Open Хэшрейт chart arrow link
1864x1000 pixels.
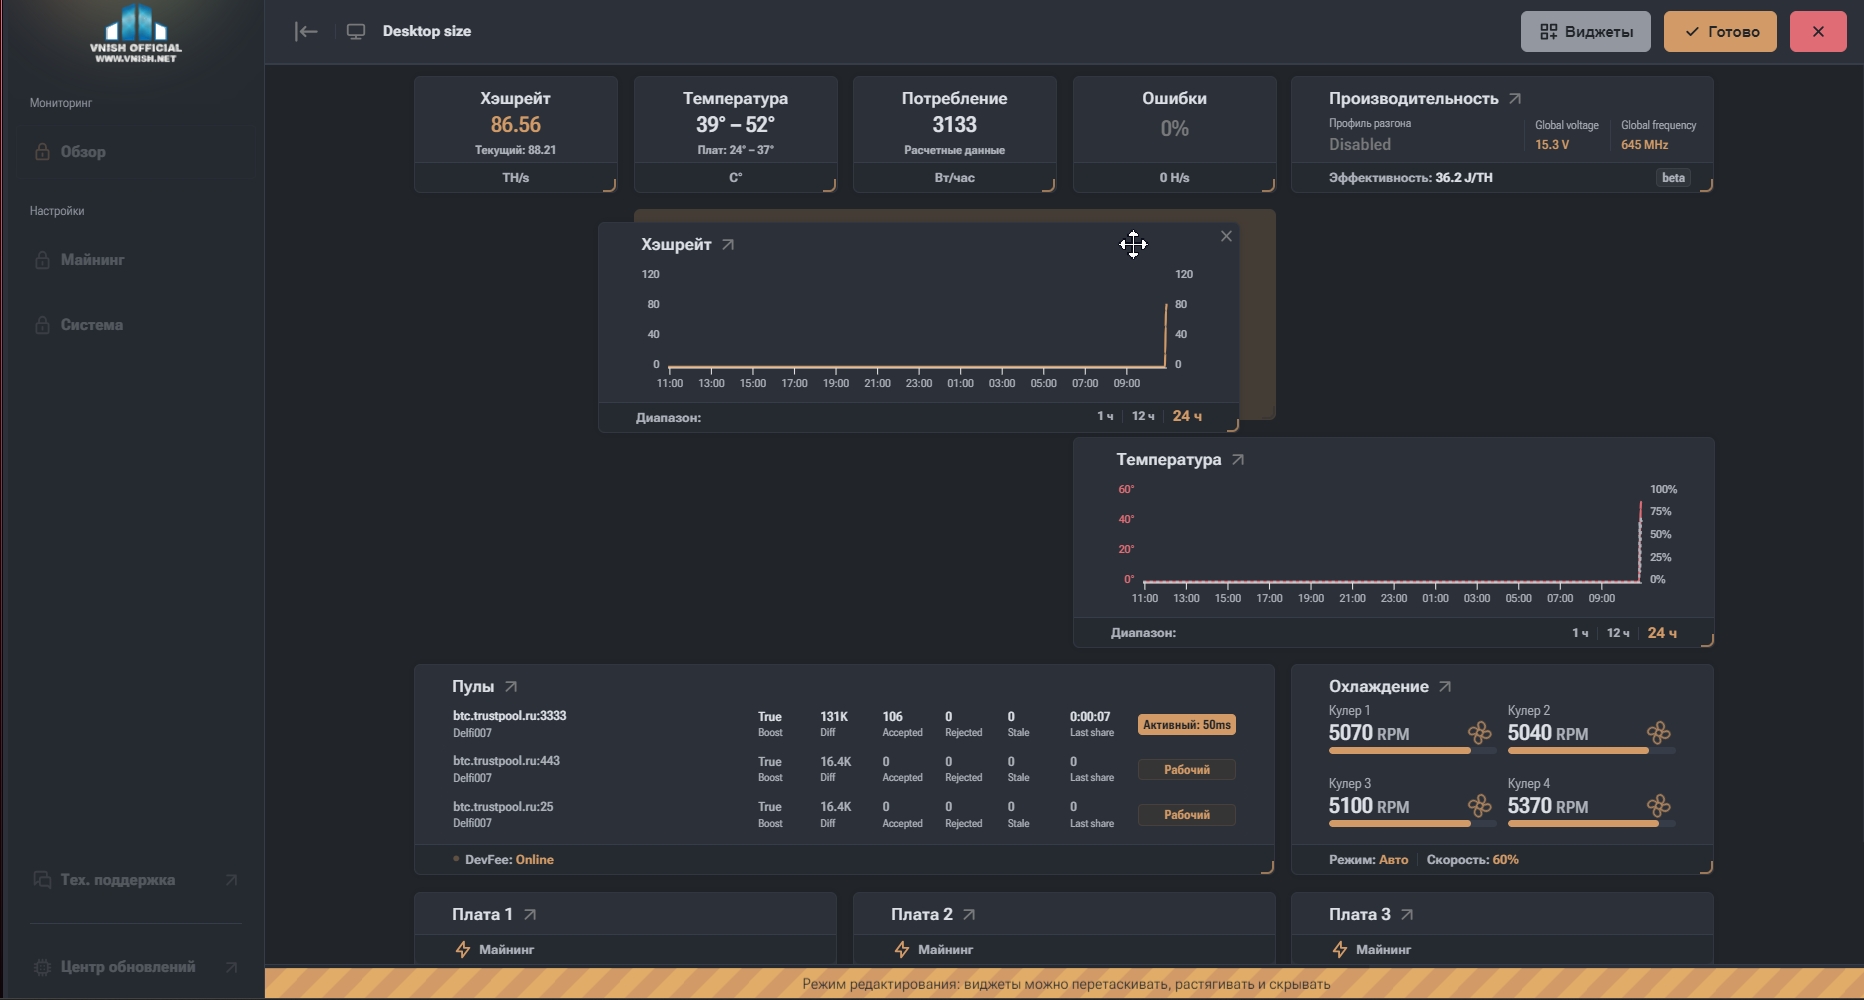728,244
